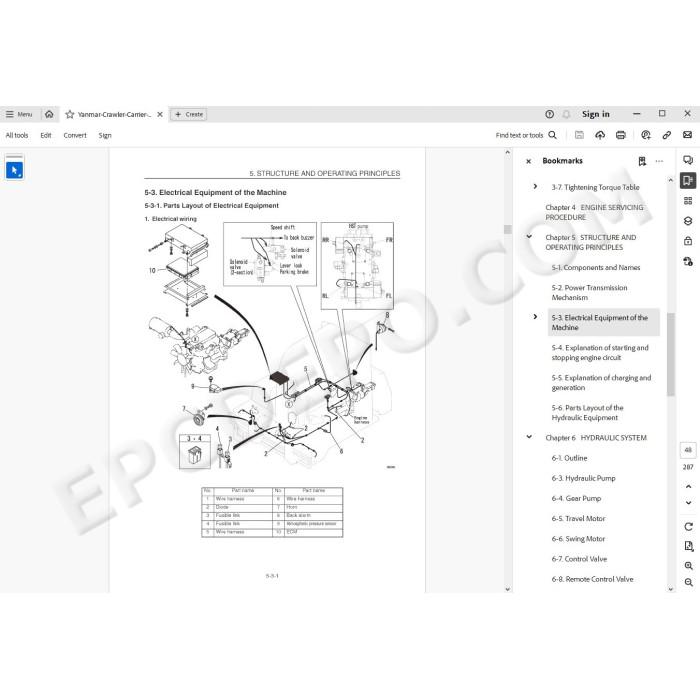Open bookmark 6-1 Outline
Image resolution: width=700 pixels, height=700 pixels.
tap(569, 458)
